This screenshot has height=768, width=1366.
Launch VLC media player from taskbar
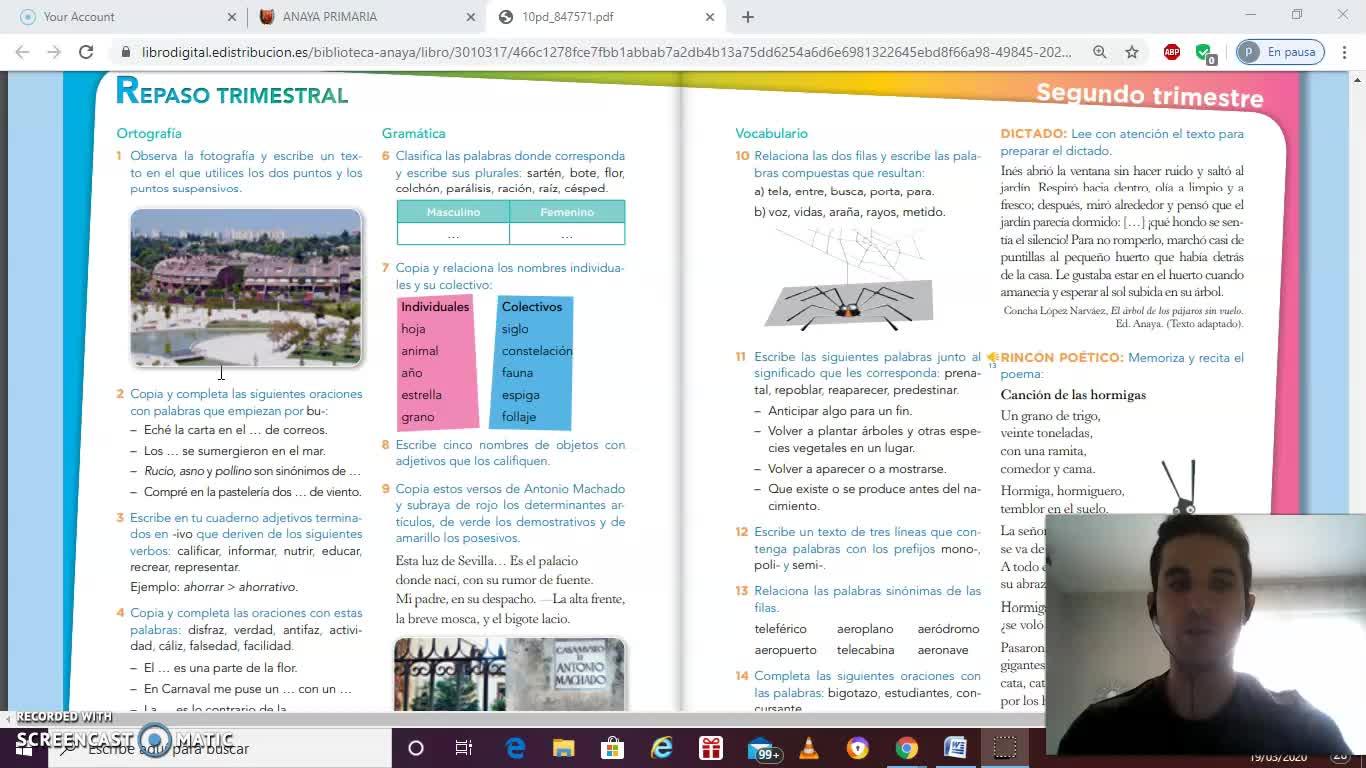click(809, 748)
